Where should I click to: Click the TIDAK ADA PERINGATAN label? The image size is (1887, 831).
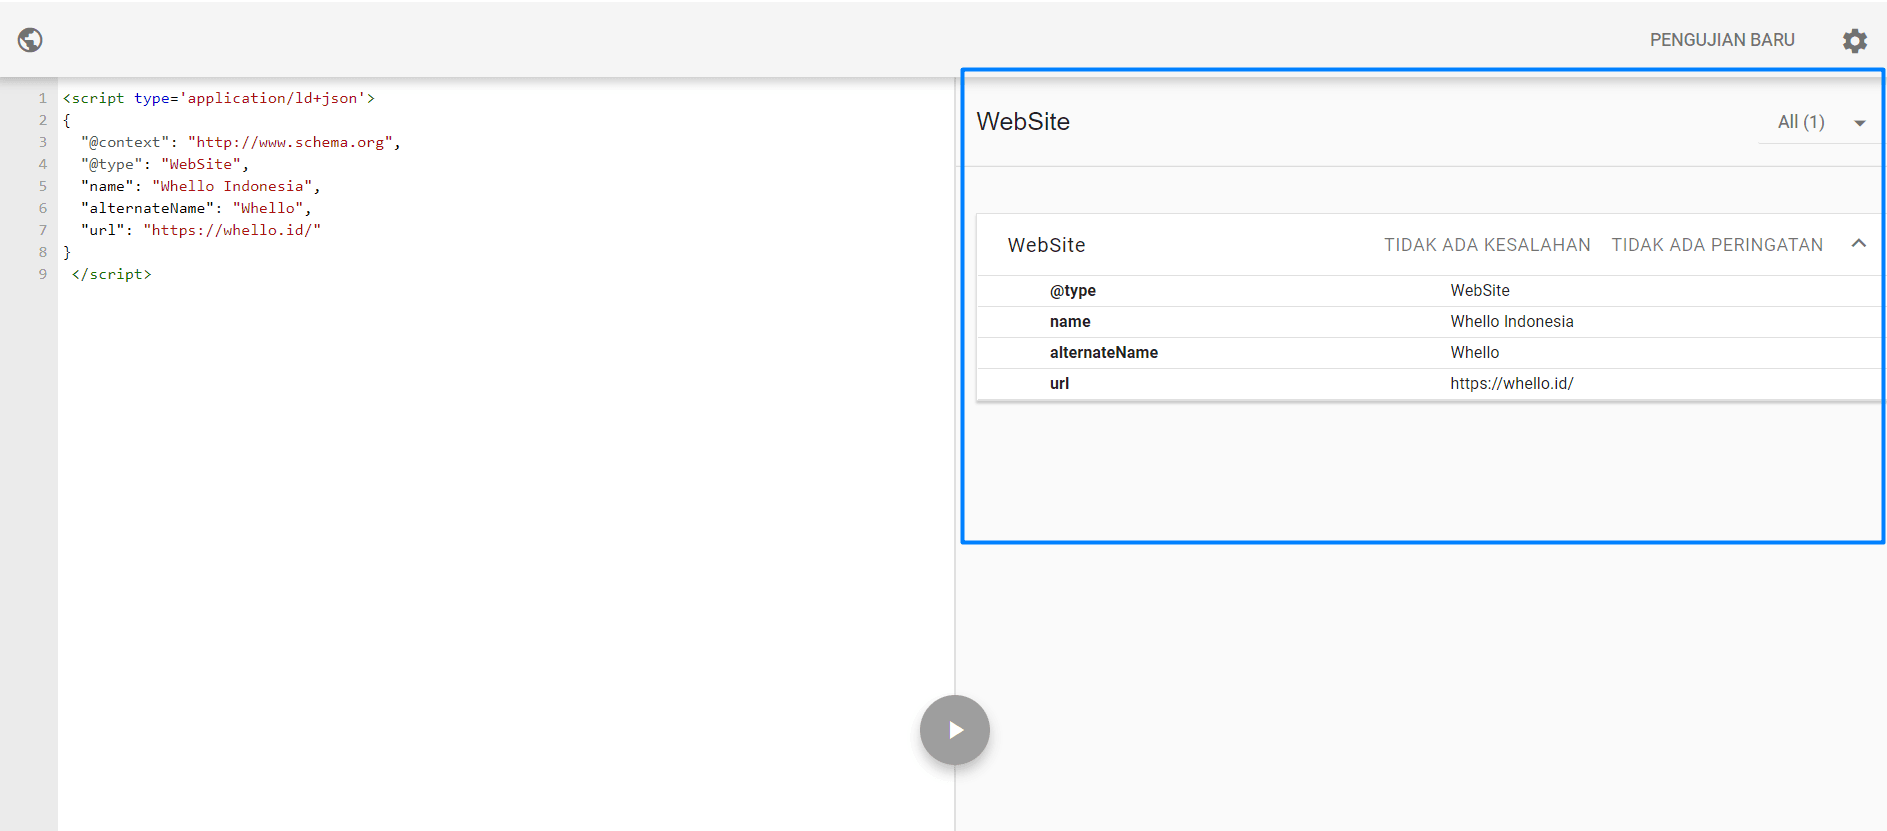tap(1716, 245)
